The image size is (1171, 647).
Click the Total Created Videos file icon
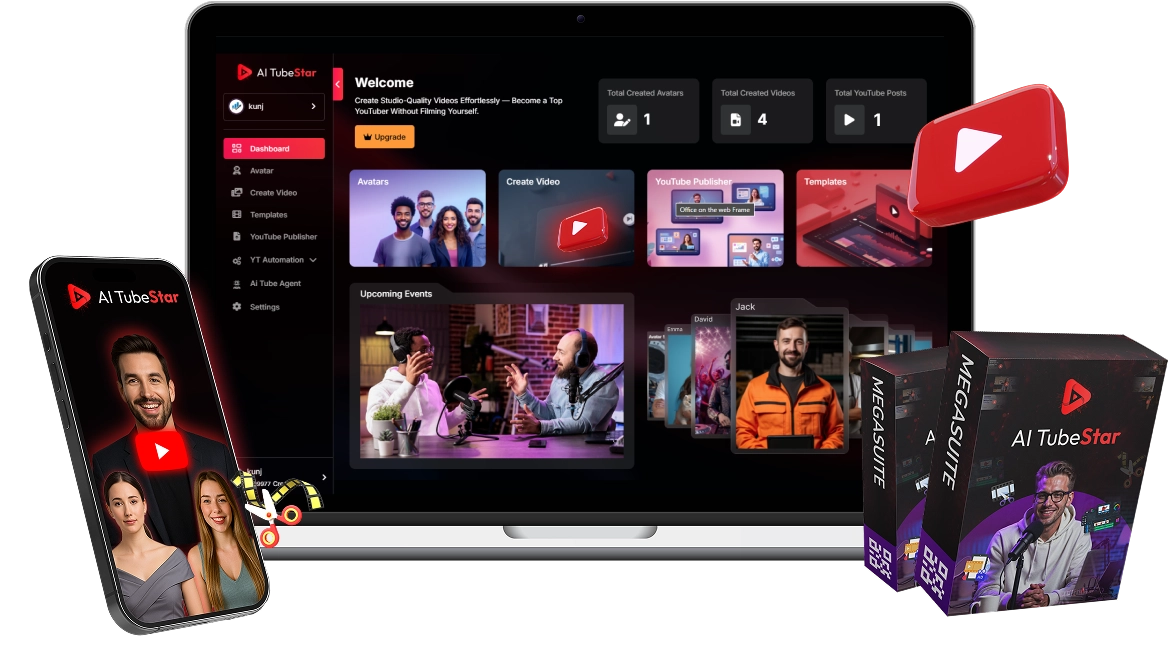736,120
